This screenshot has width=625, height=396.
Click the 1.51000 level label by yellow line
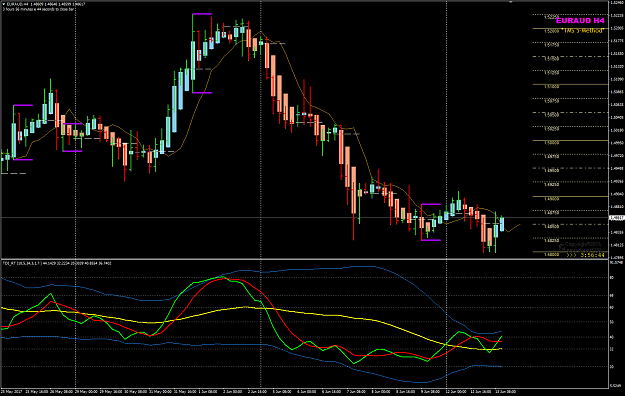click(552, 87)
